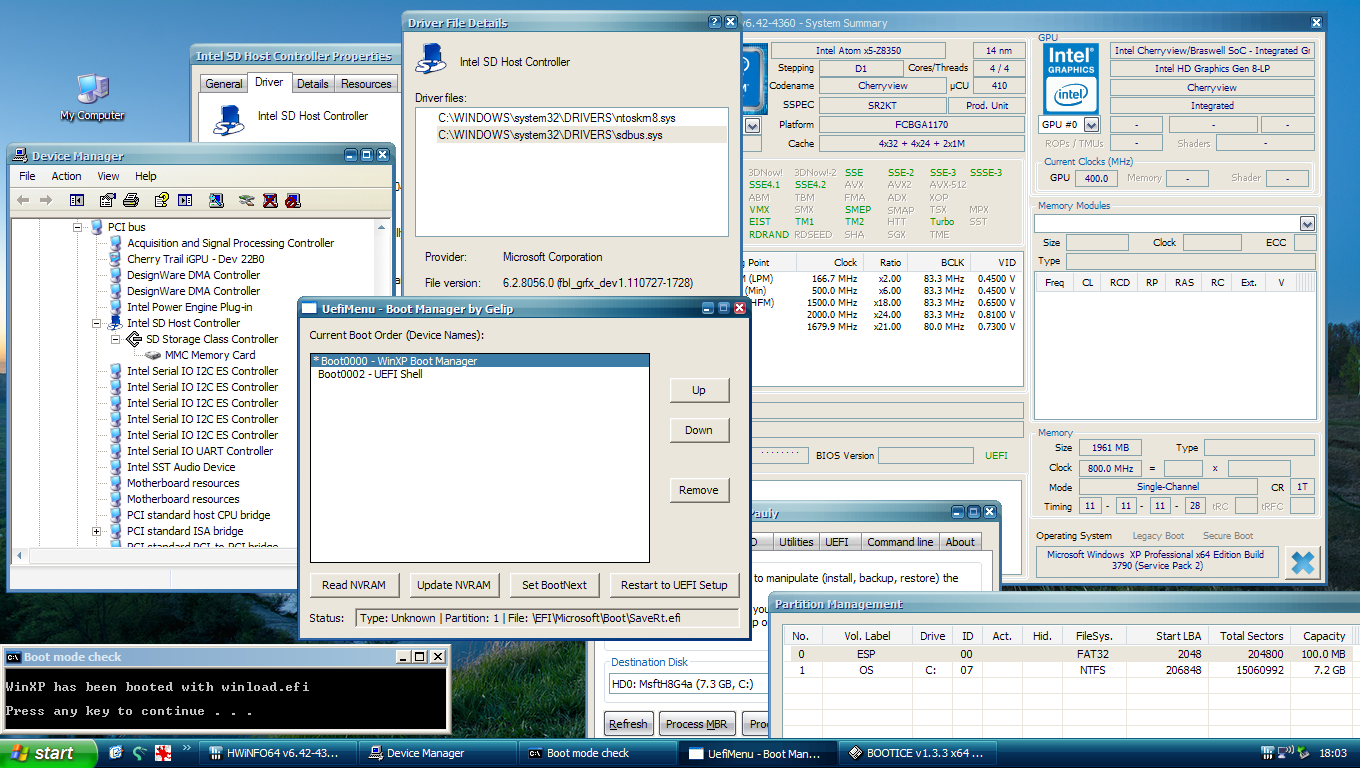Click the Update NVRAM button
The width and height of the screenshot is (1360, 768).
tap(454, 585)
